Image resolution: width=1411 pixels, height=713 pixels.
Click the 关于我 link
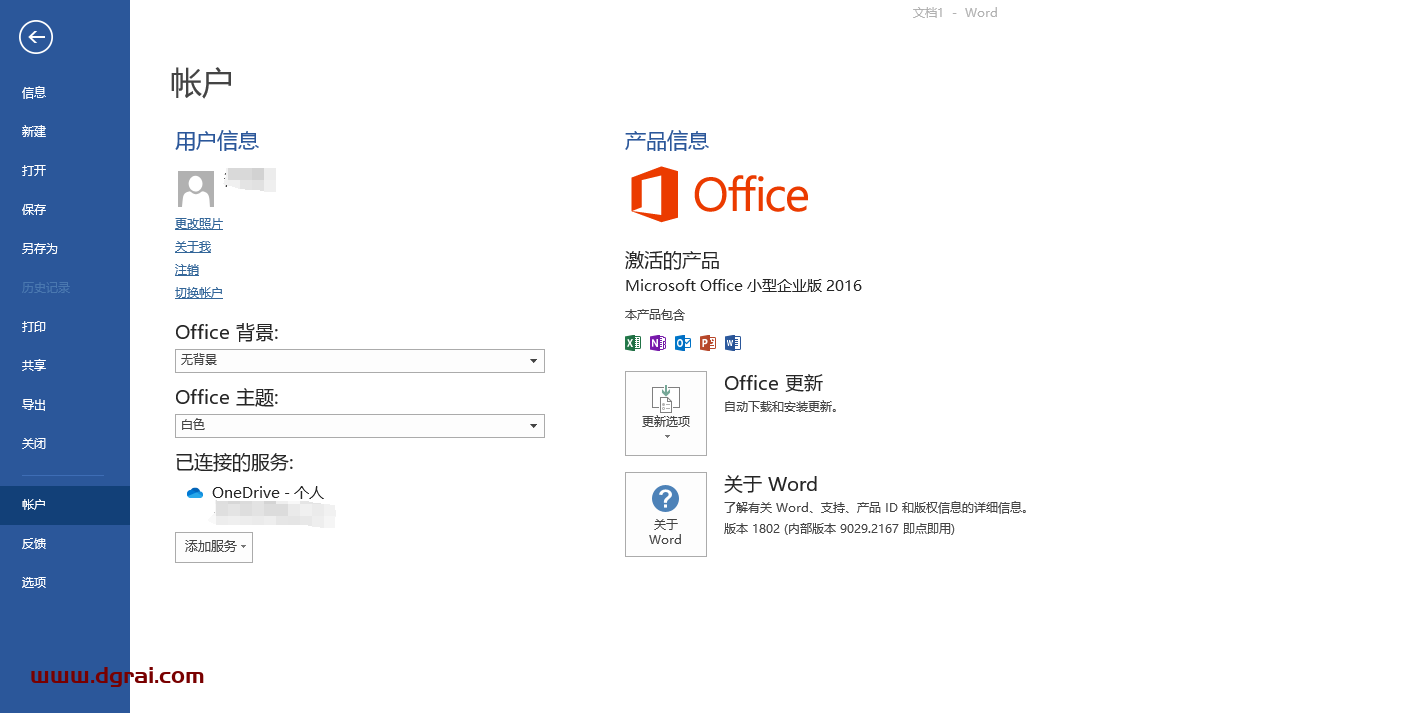click(x=193, y=247)
